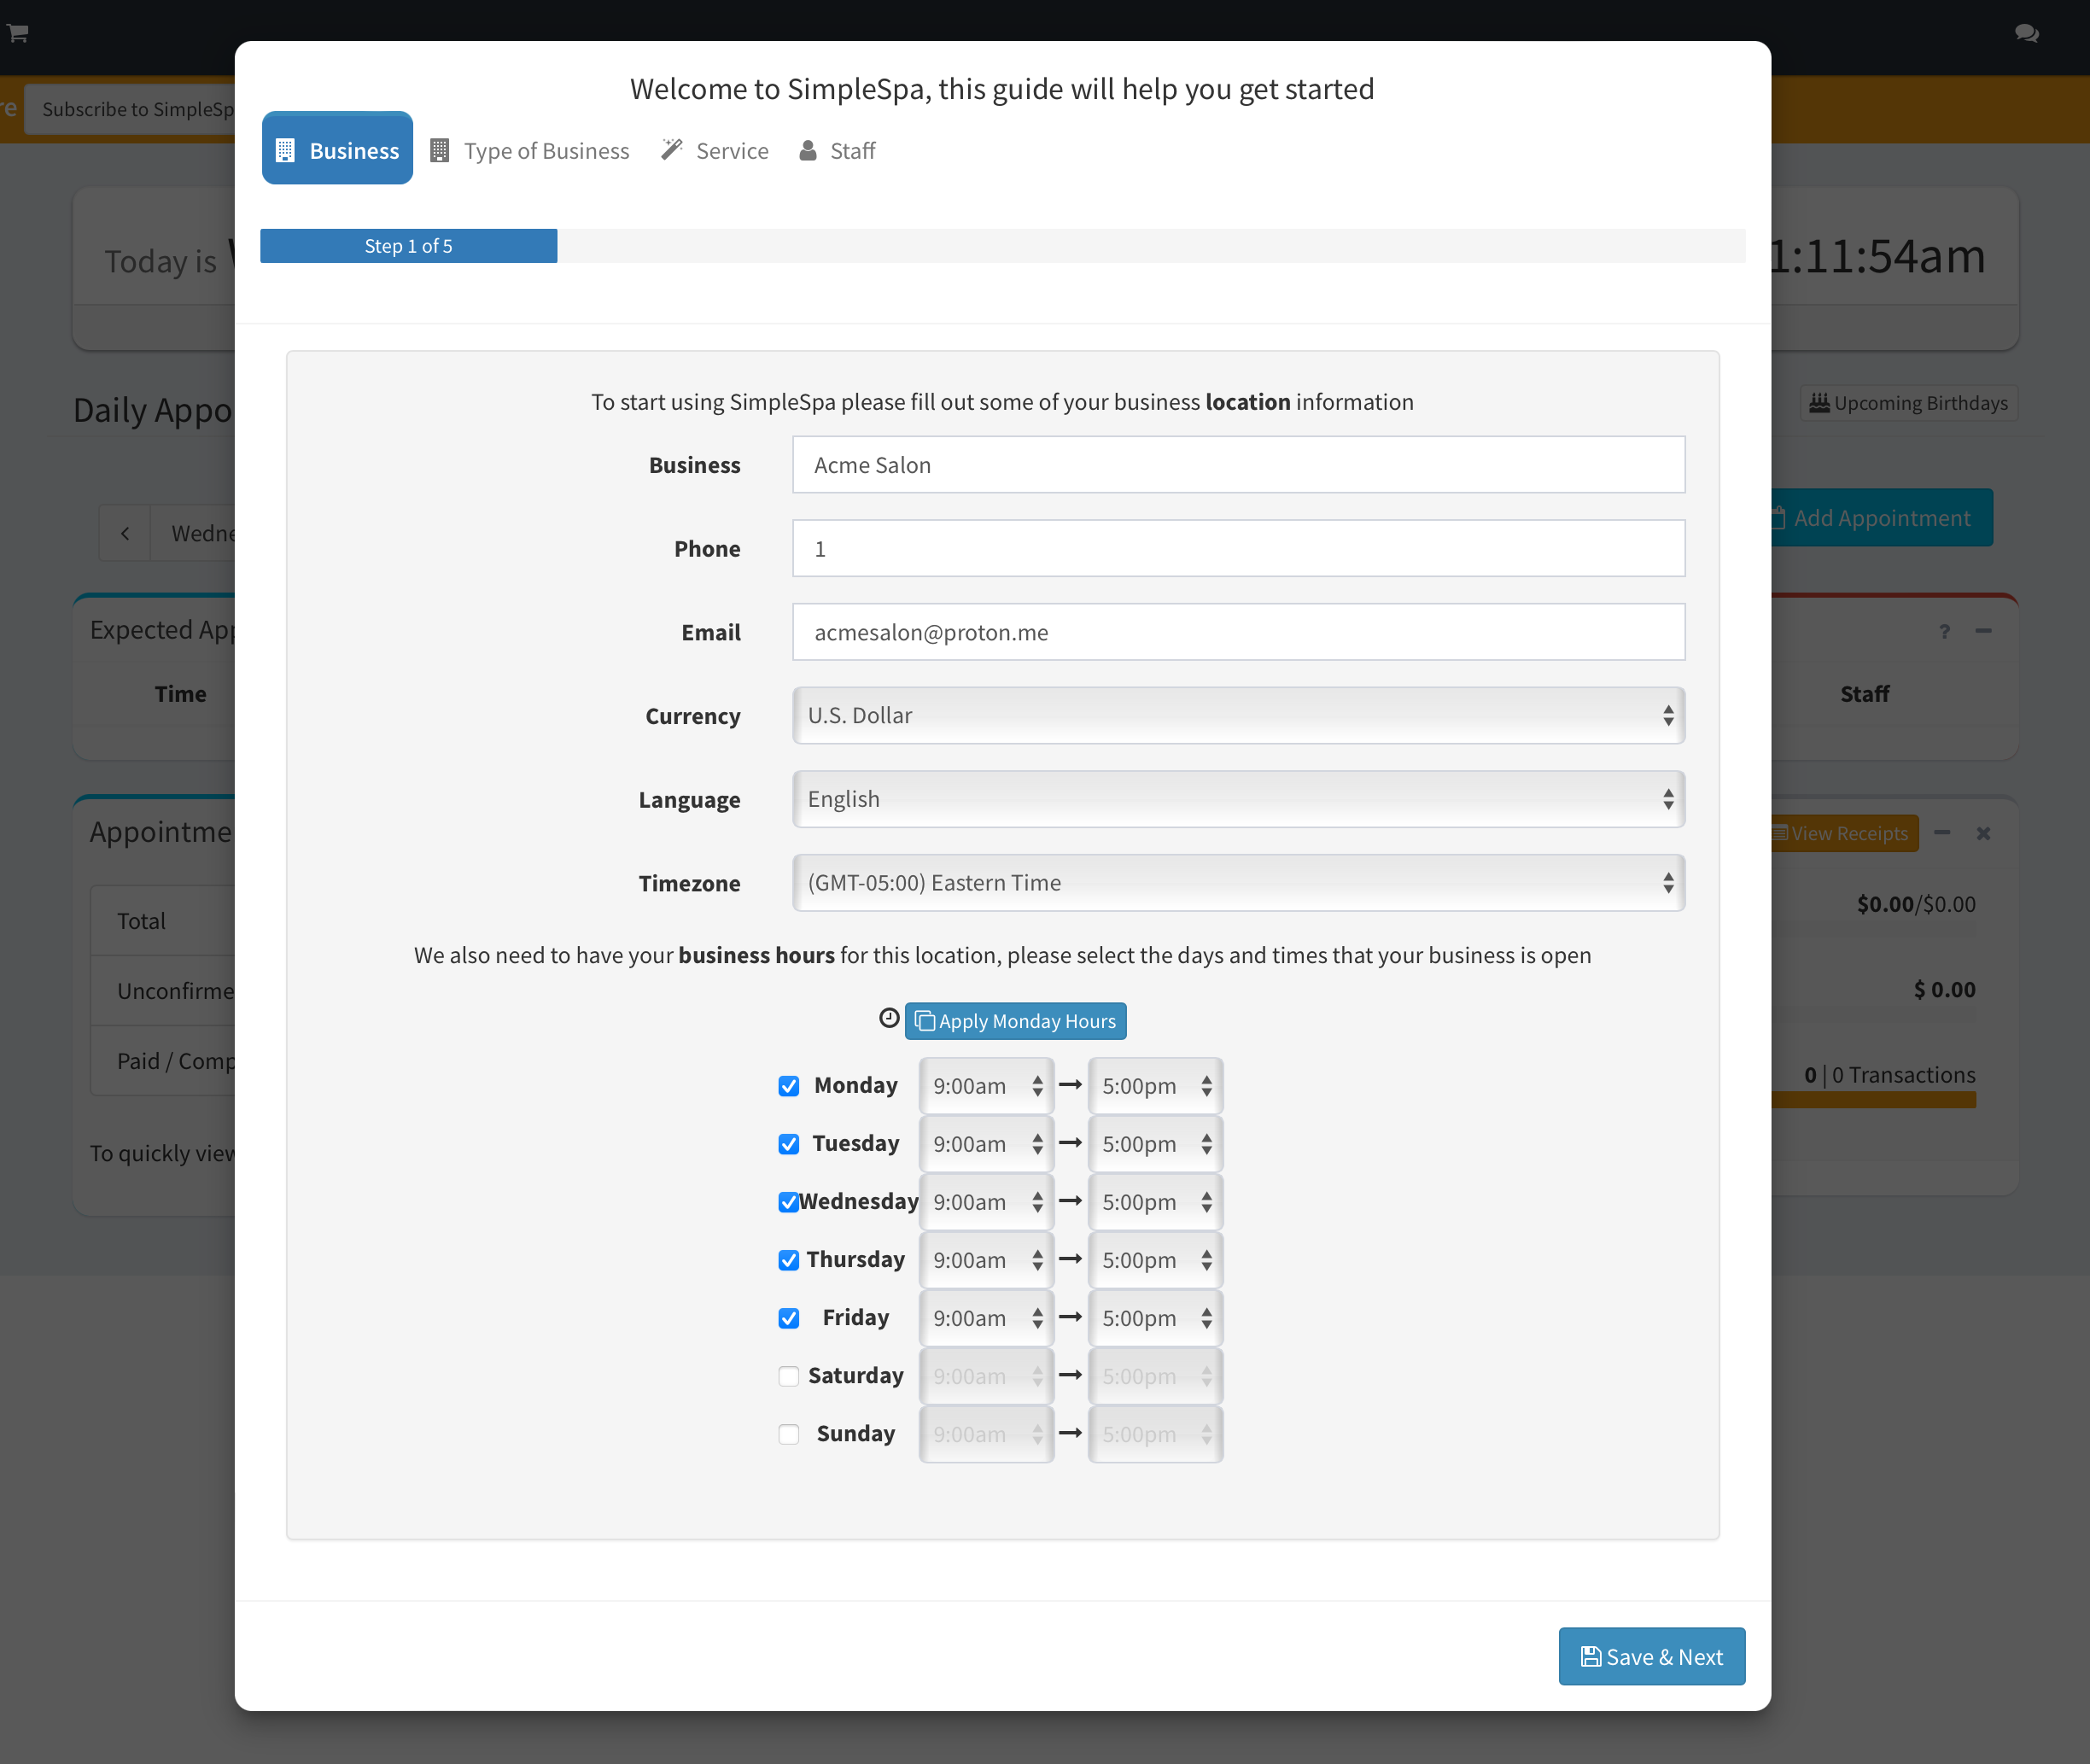This screenshot has height=1764, width=2090.
Task: Open the Timezone dropdown
Action: [1238, 883]
